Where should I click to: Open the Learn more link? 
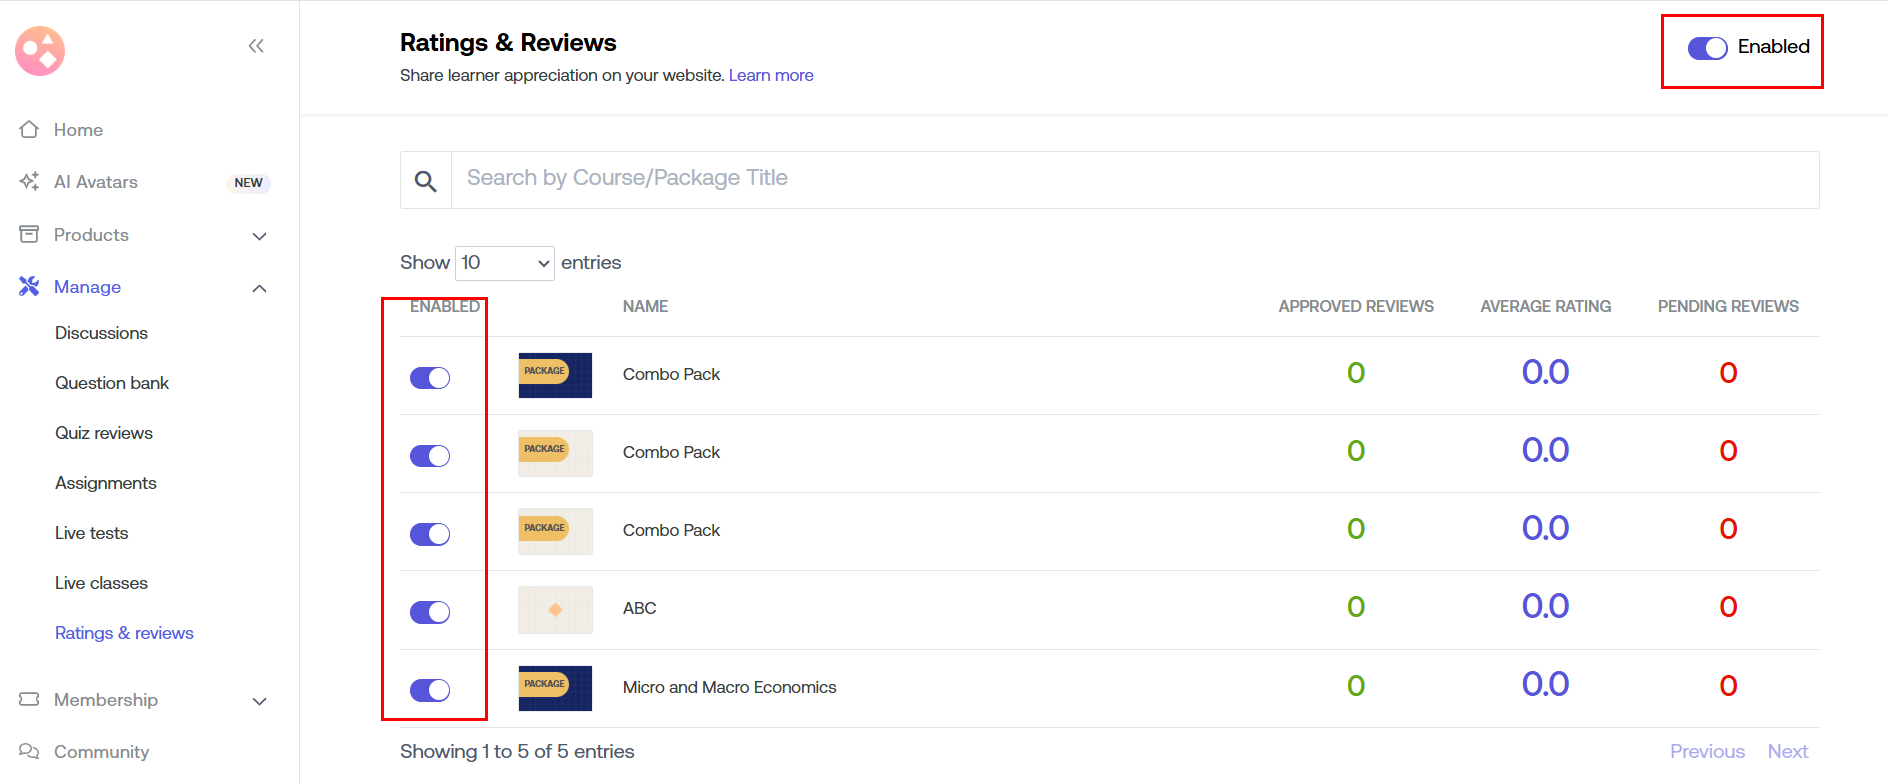click(770, 76)
